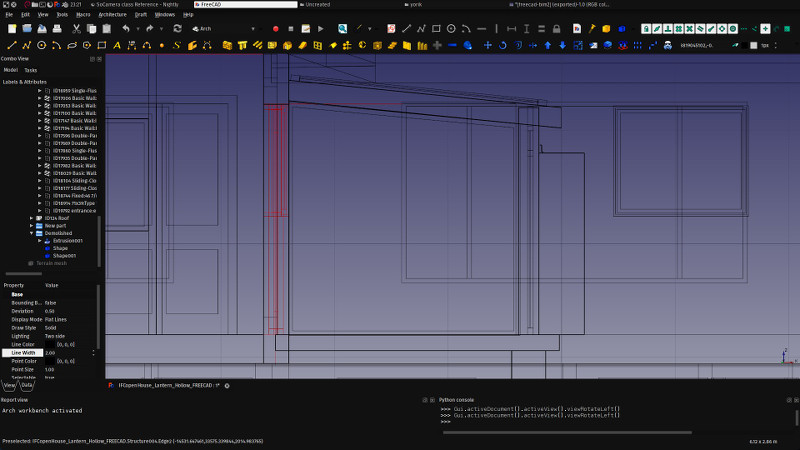
Task: Click the Undo arrow icon
Action: [125, 29]
